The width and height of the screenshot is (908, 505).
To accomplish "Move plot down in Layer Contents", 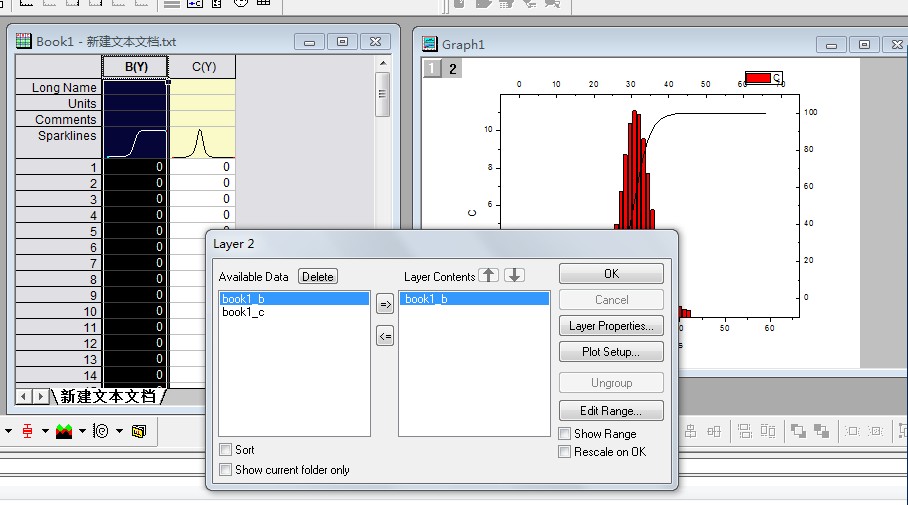I will tap(514, 275).
